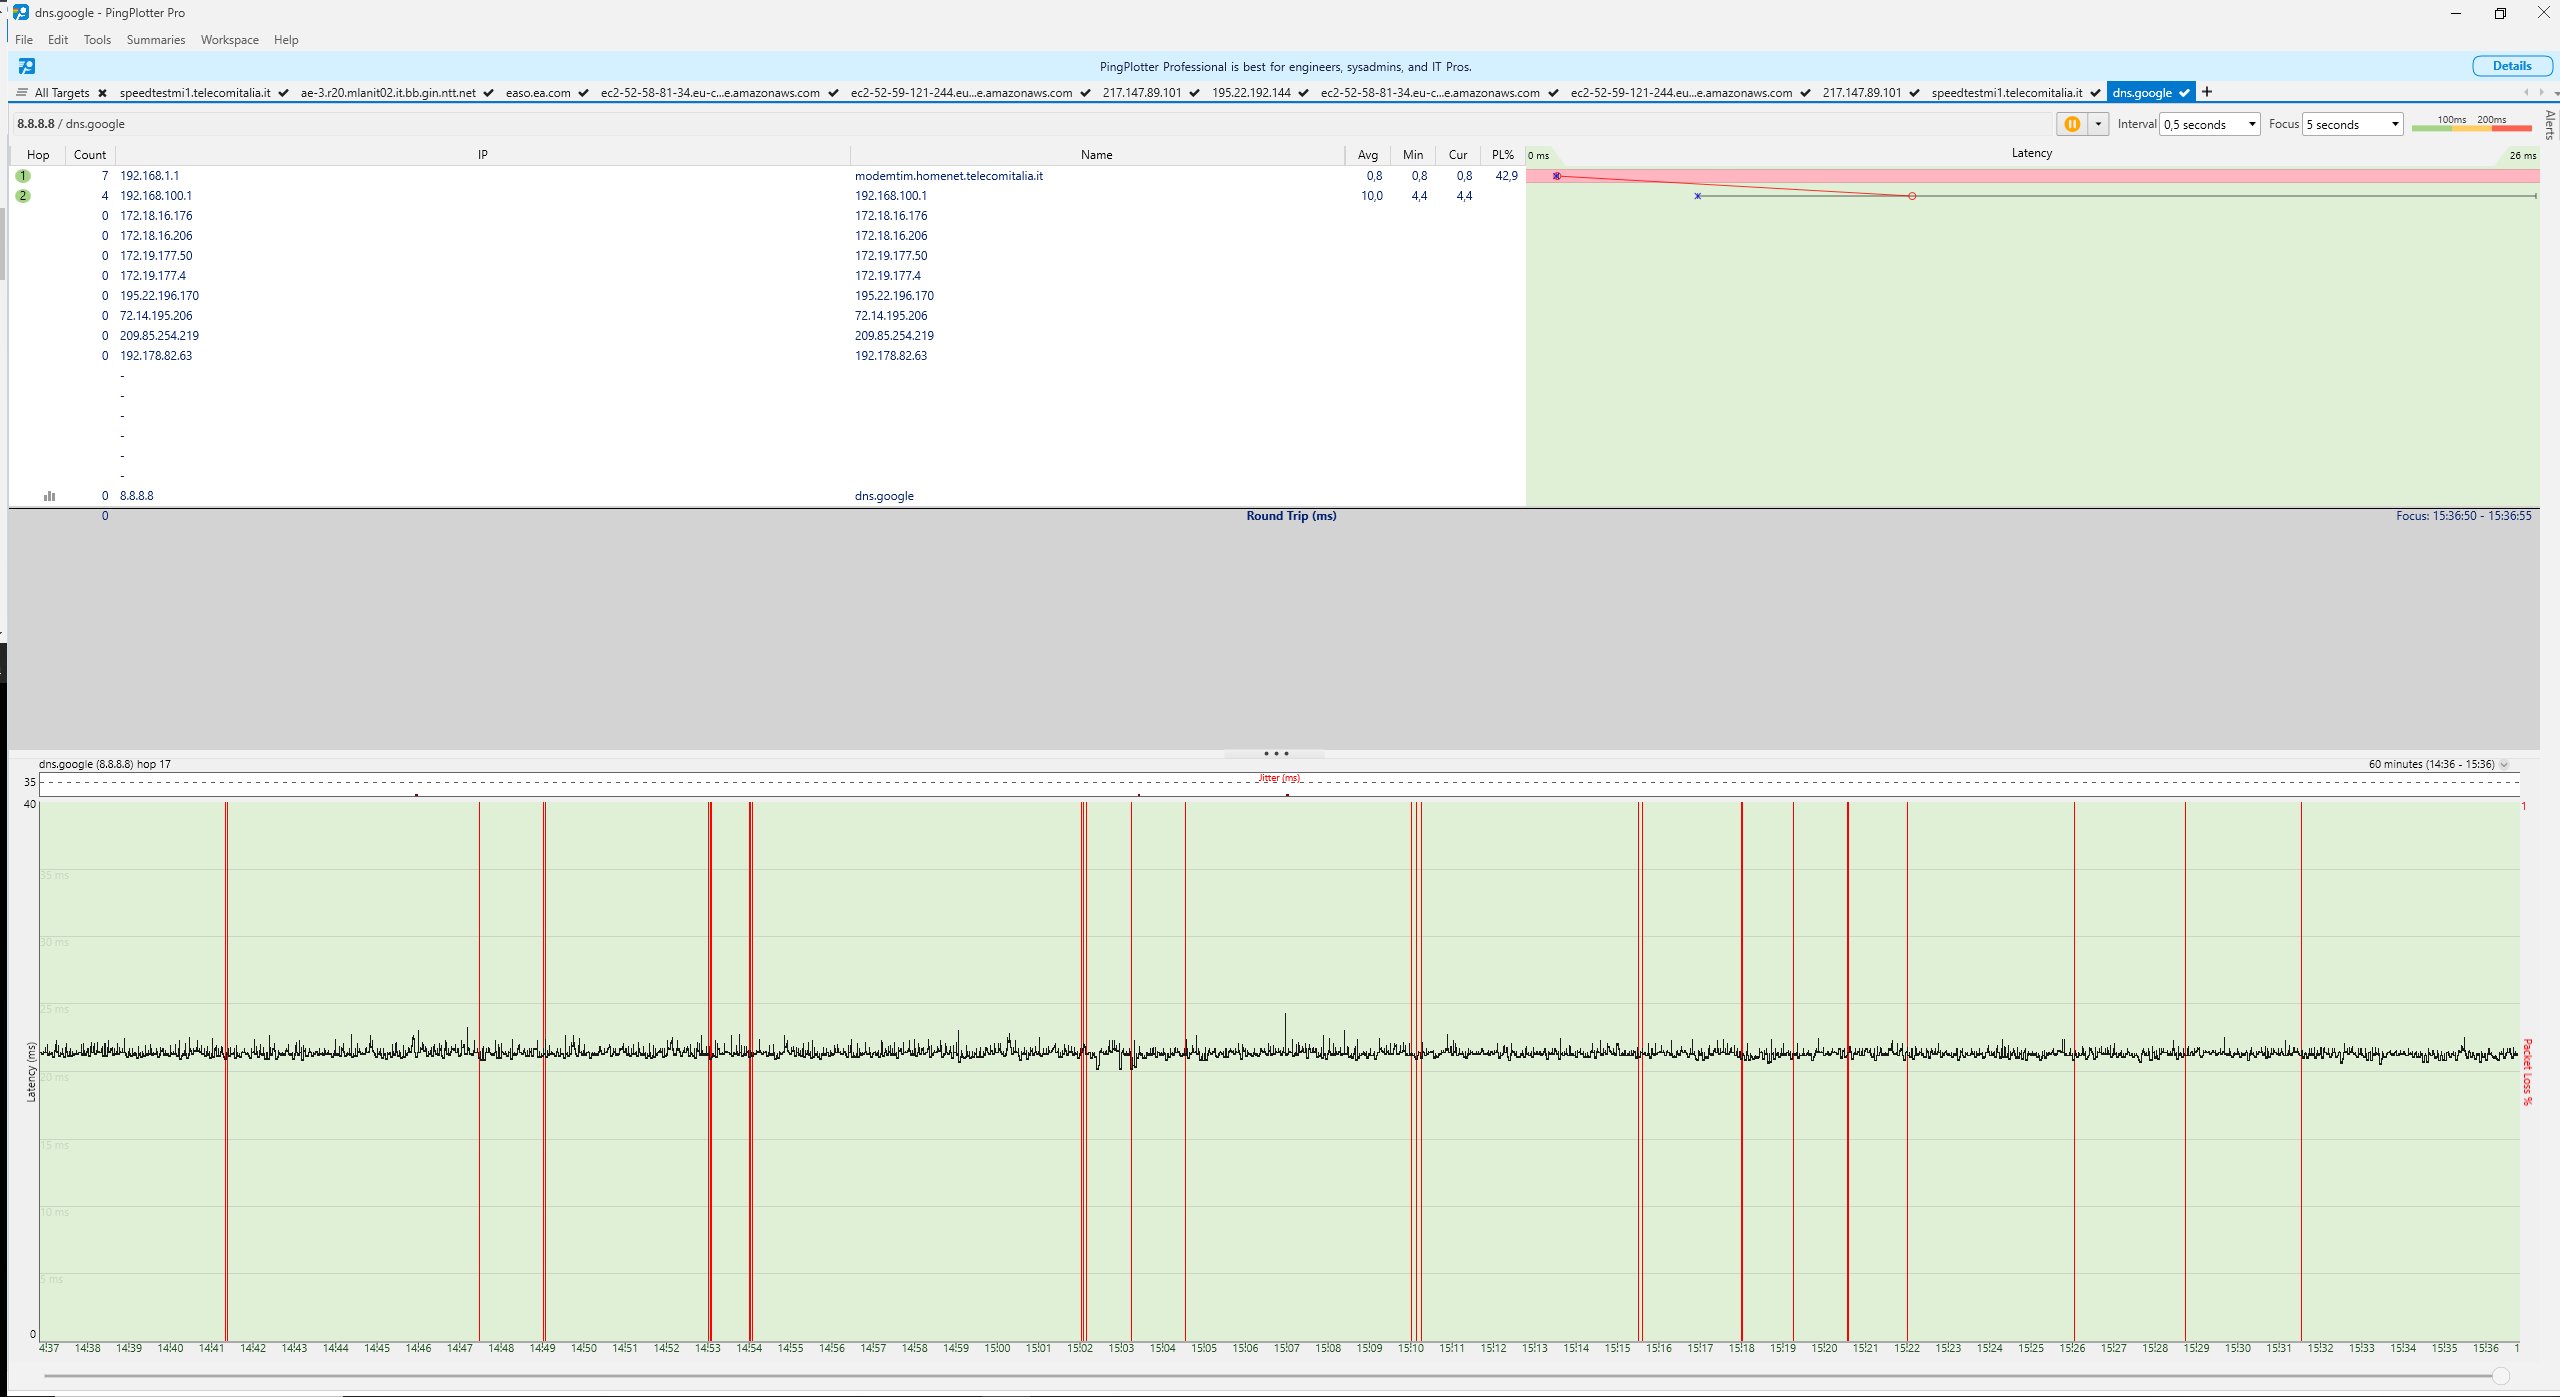Click the three-dot splitter handle above timeline
This screenshot has width=2560, height=1397.
pyautogui.click(x=1276, y=753)
